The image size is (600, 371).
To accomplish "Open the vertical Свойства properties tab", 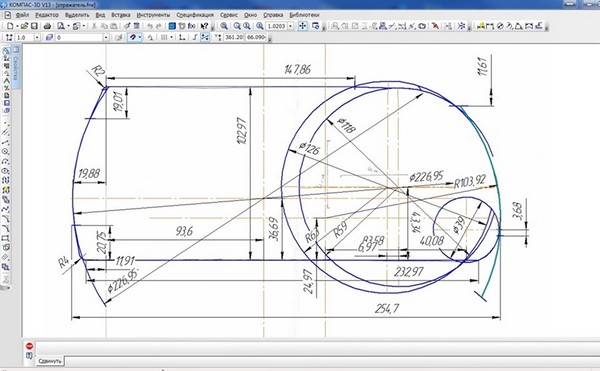I will point(16,66).
